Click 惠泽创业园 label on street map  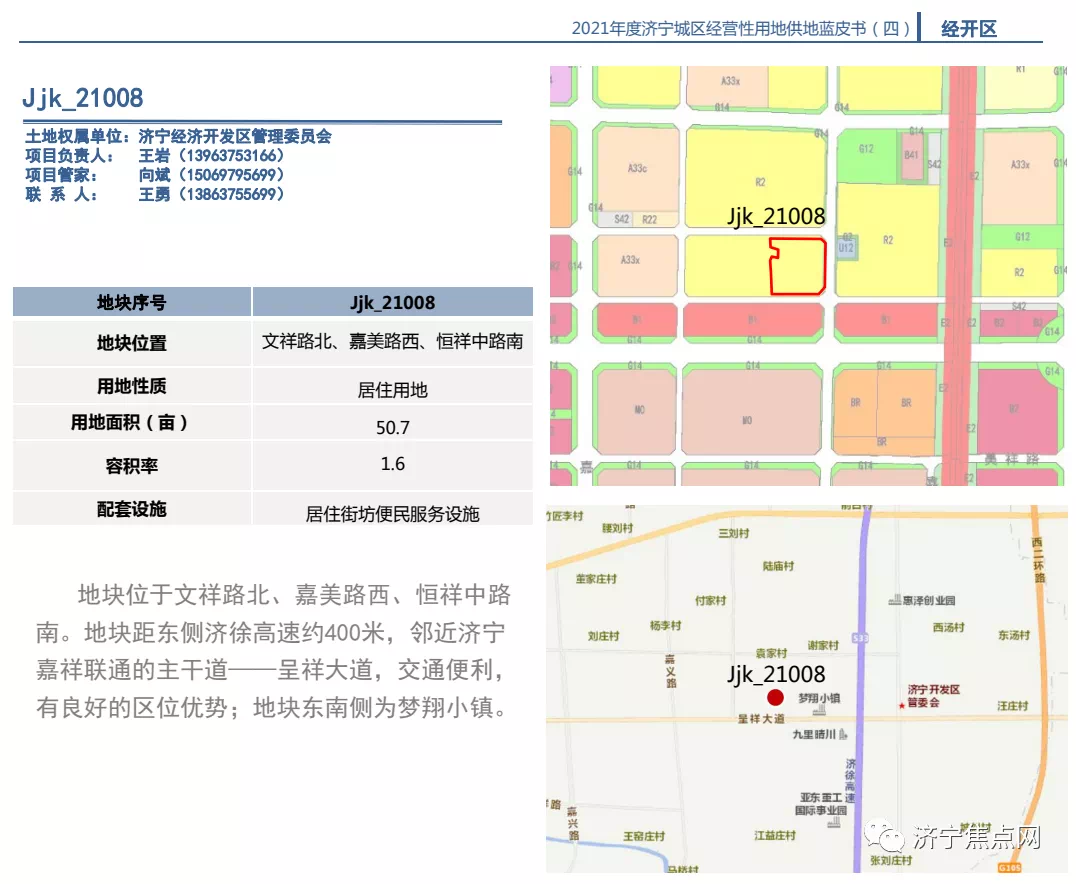(x=929, y=601)
